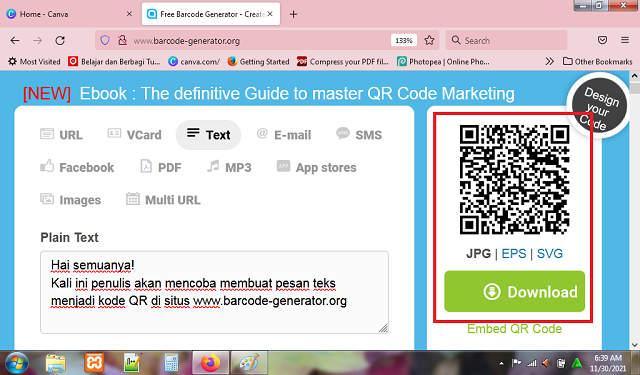Go back with the browser back arrow
This screenshot has width=640, height=375.
pos(15,40)
